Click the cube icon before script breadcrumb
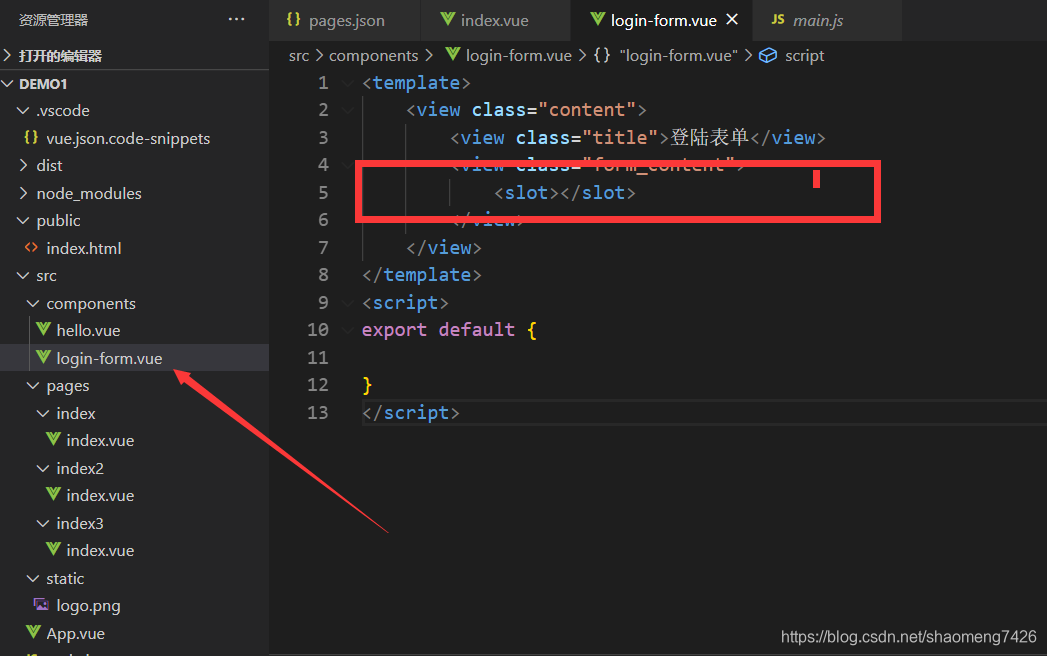1047x656 pixels. 768,55
